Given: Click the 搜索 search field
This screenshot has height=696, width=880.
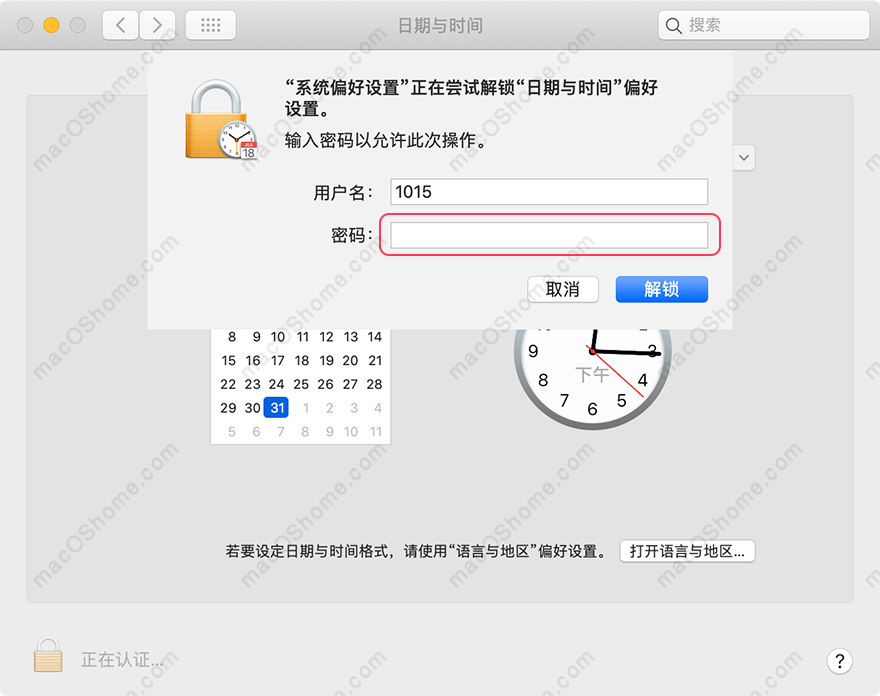Looking at the screenshot, I should (764, 25).
